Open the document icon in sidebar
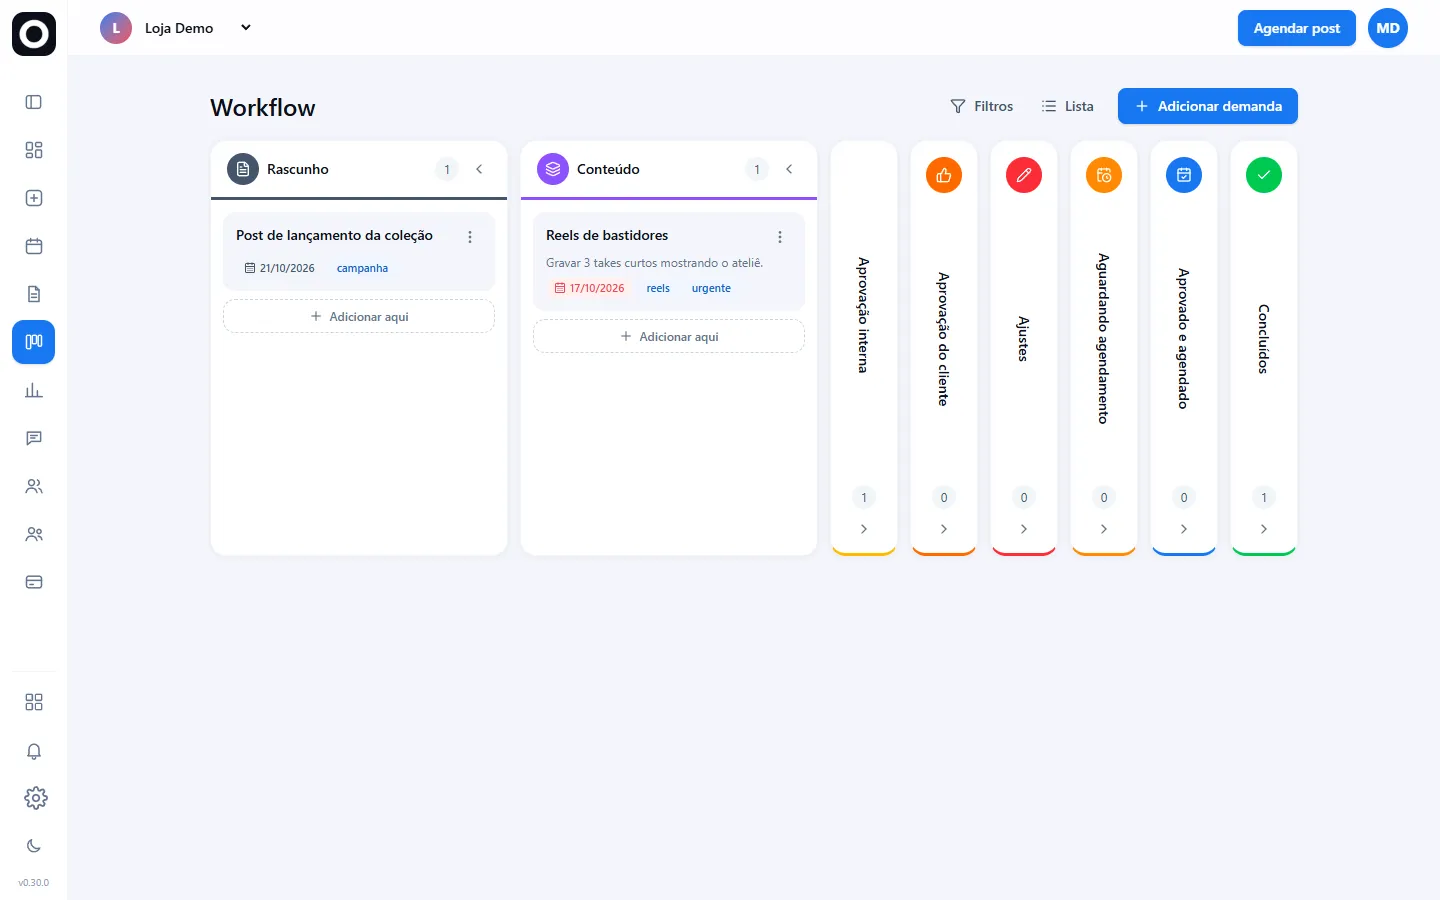1440x900 pixels. pyautogui.click(x=34, y=294)
